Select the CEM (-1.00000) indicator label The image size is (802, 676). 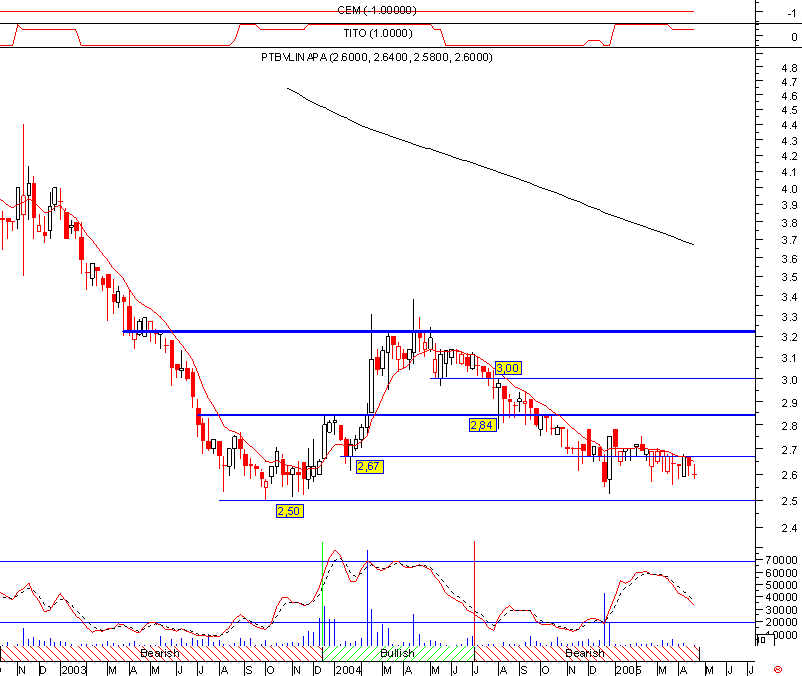(x=377, y=10)
